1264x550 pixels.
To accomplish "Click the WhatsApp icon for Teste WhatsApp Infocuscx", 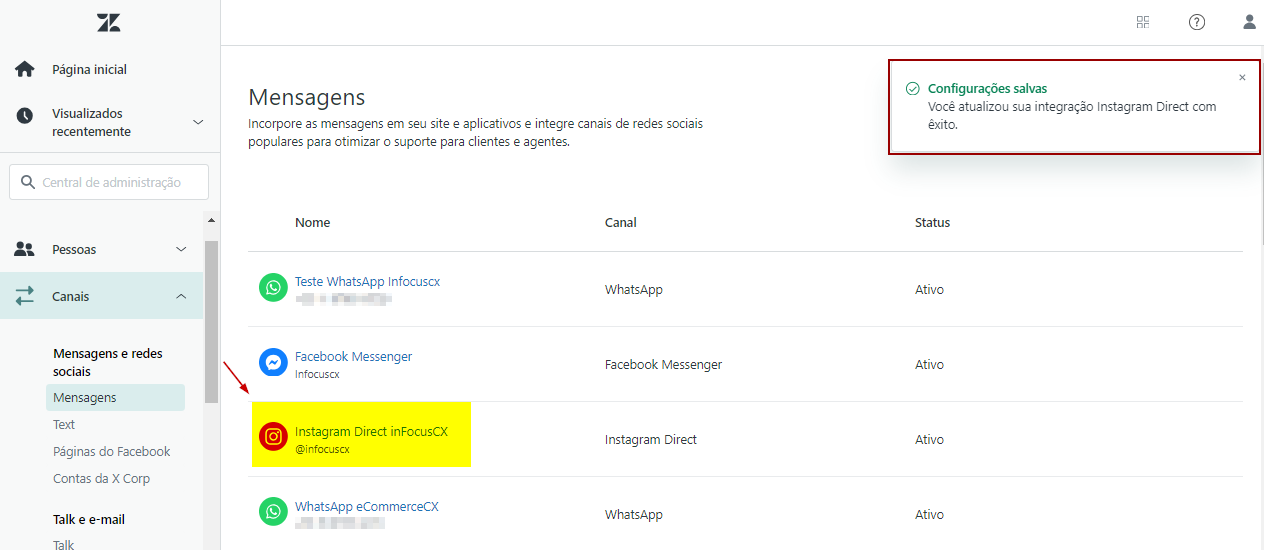I will pos(273,288).
